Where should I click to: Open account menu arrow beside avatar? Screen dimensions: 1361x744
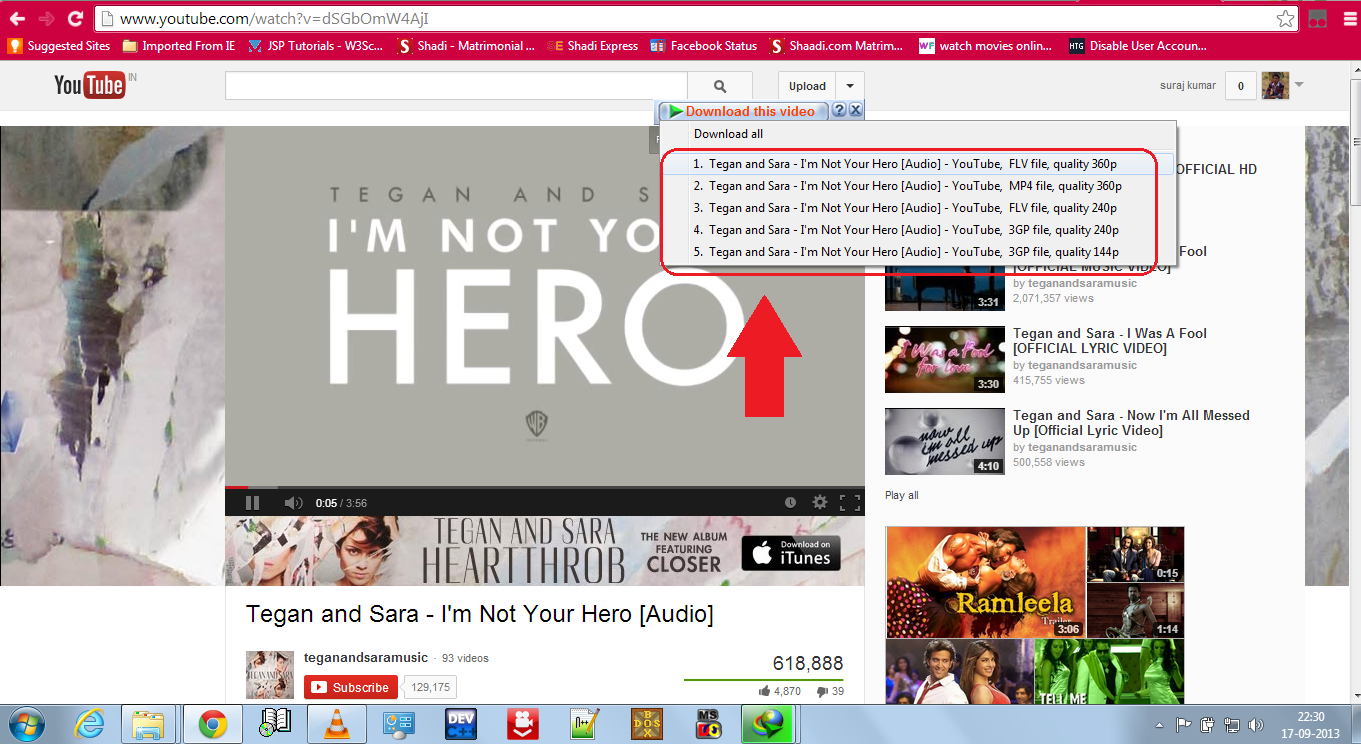(1299, 85)
